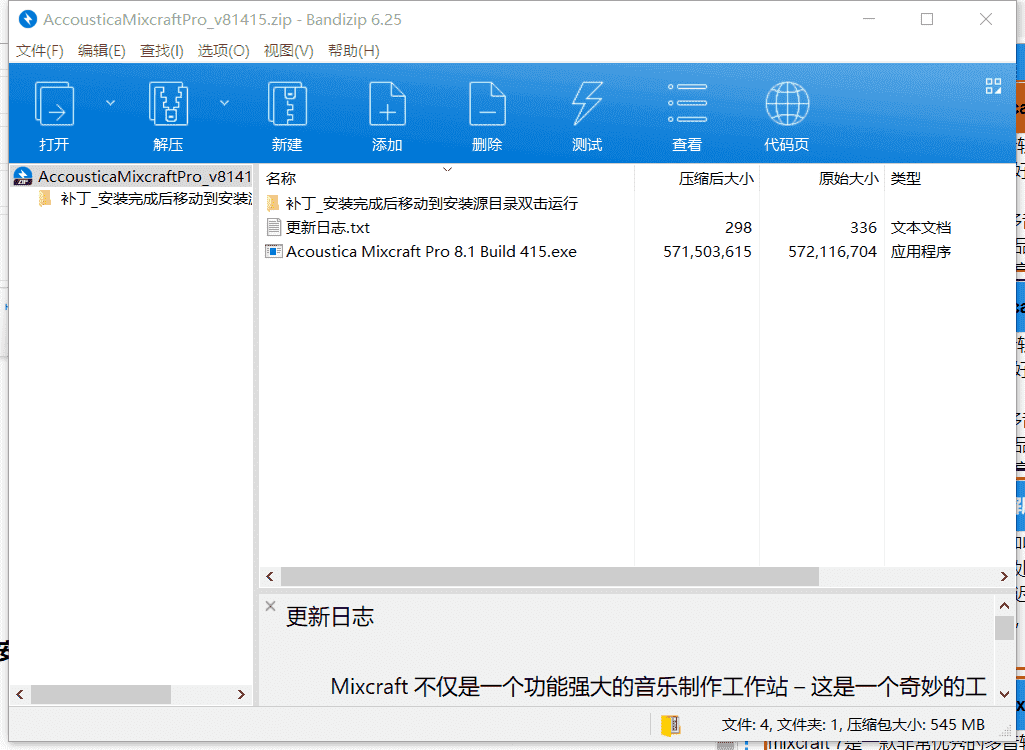
Task: Click left tree scroll right arrow
Action: pos(241,694)
